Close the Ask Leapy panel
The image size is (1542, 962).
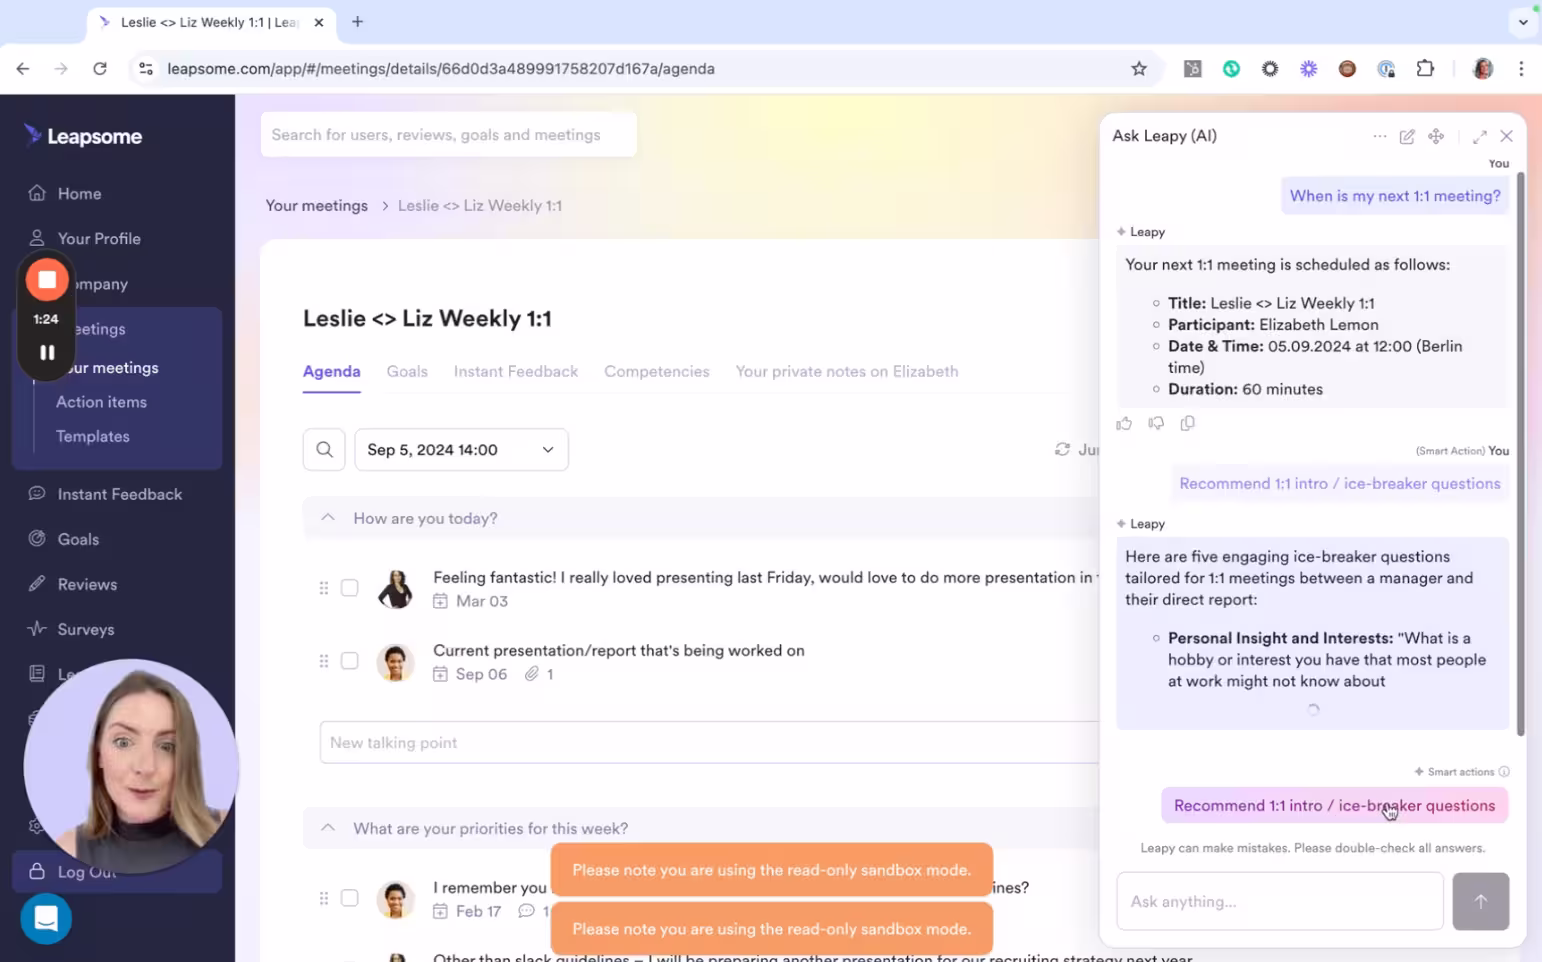(x=1507, y=136)
